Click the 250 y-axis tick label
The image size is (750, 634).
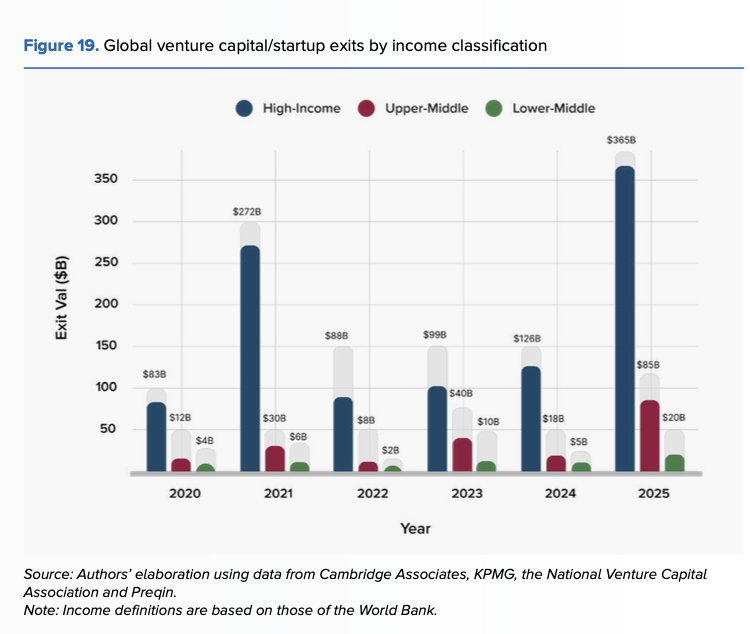(x=106, y=262)
